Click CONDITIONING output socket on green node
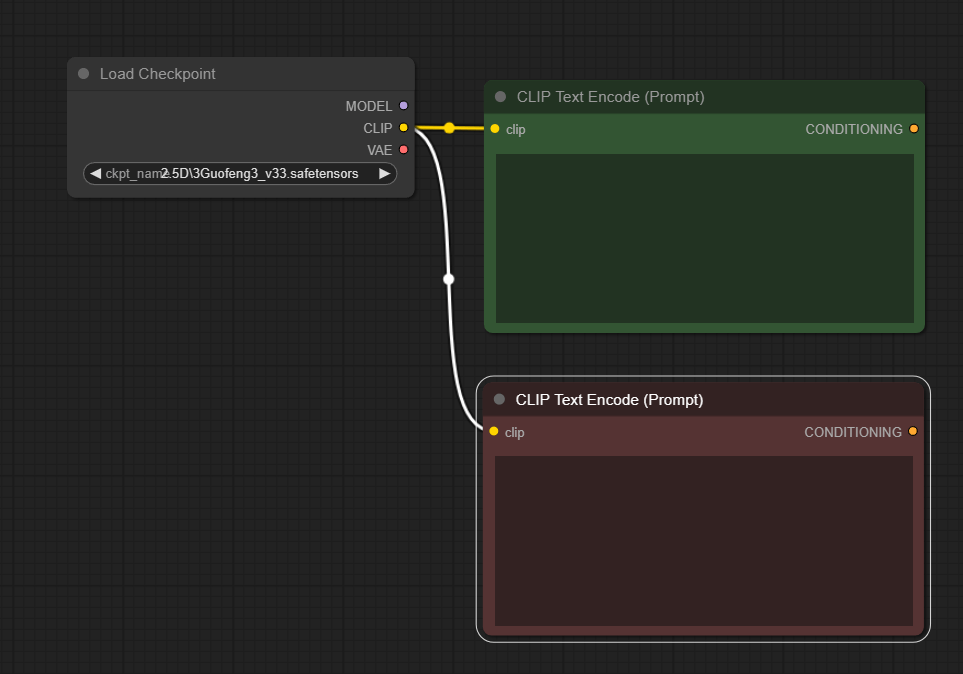 tap(914, 129)
